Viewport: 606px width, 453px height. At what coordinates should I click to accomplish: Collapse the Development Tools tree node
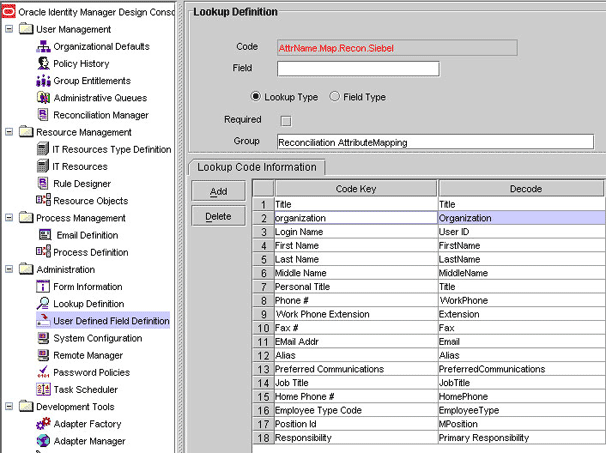pos(9,406)
